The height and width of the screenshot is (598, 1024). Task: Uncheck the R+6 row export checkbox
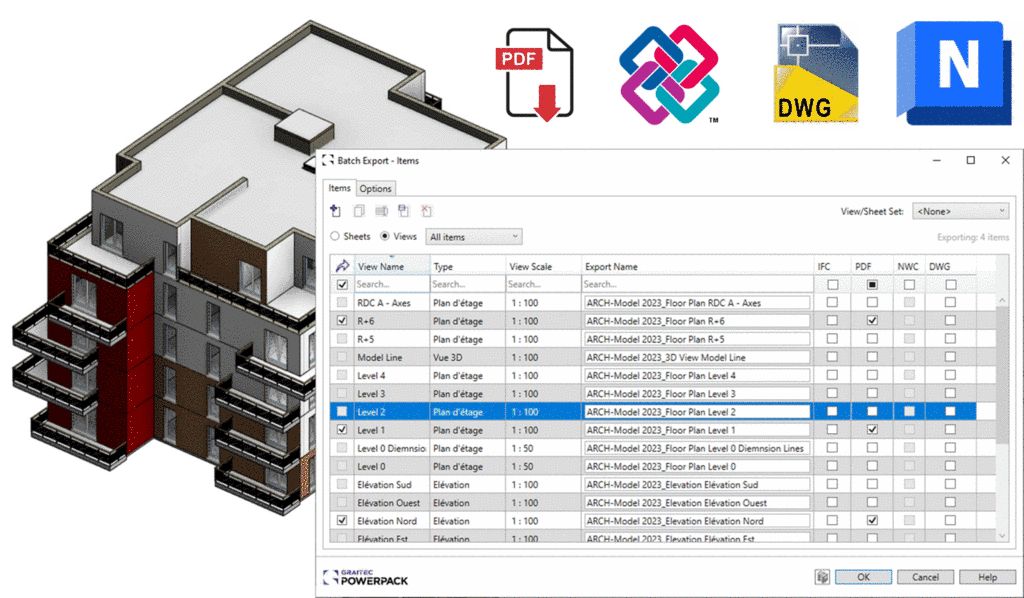pyautogui.click(x=342, y=321)
